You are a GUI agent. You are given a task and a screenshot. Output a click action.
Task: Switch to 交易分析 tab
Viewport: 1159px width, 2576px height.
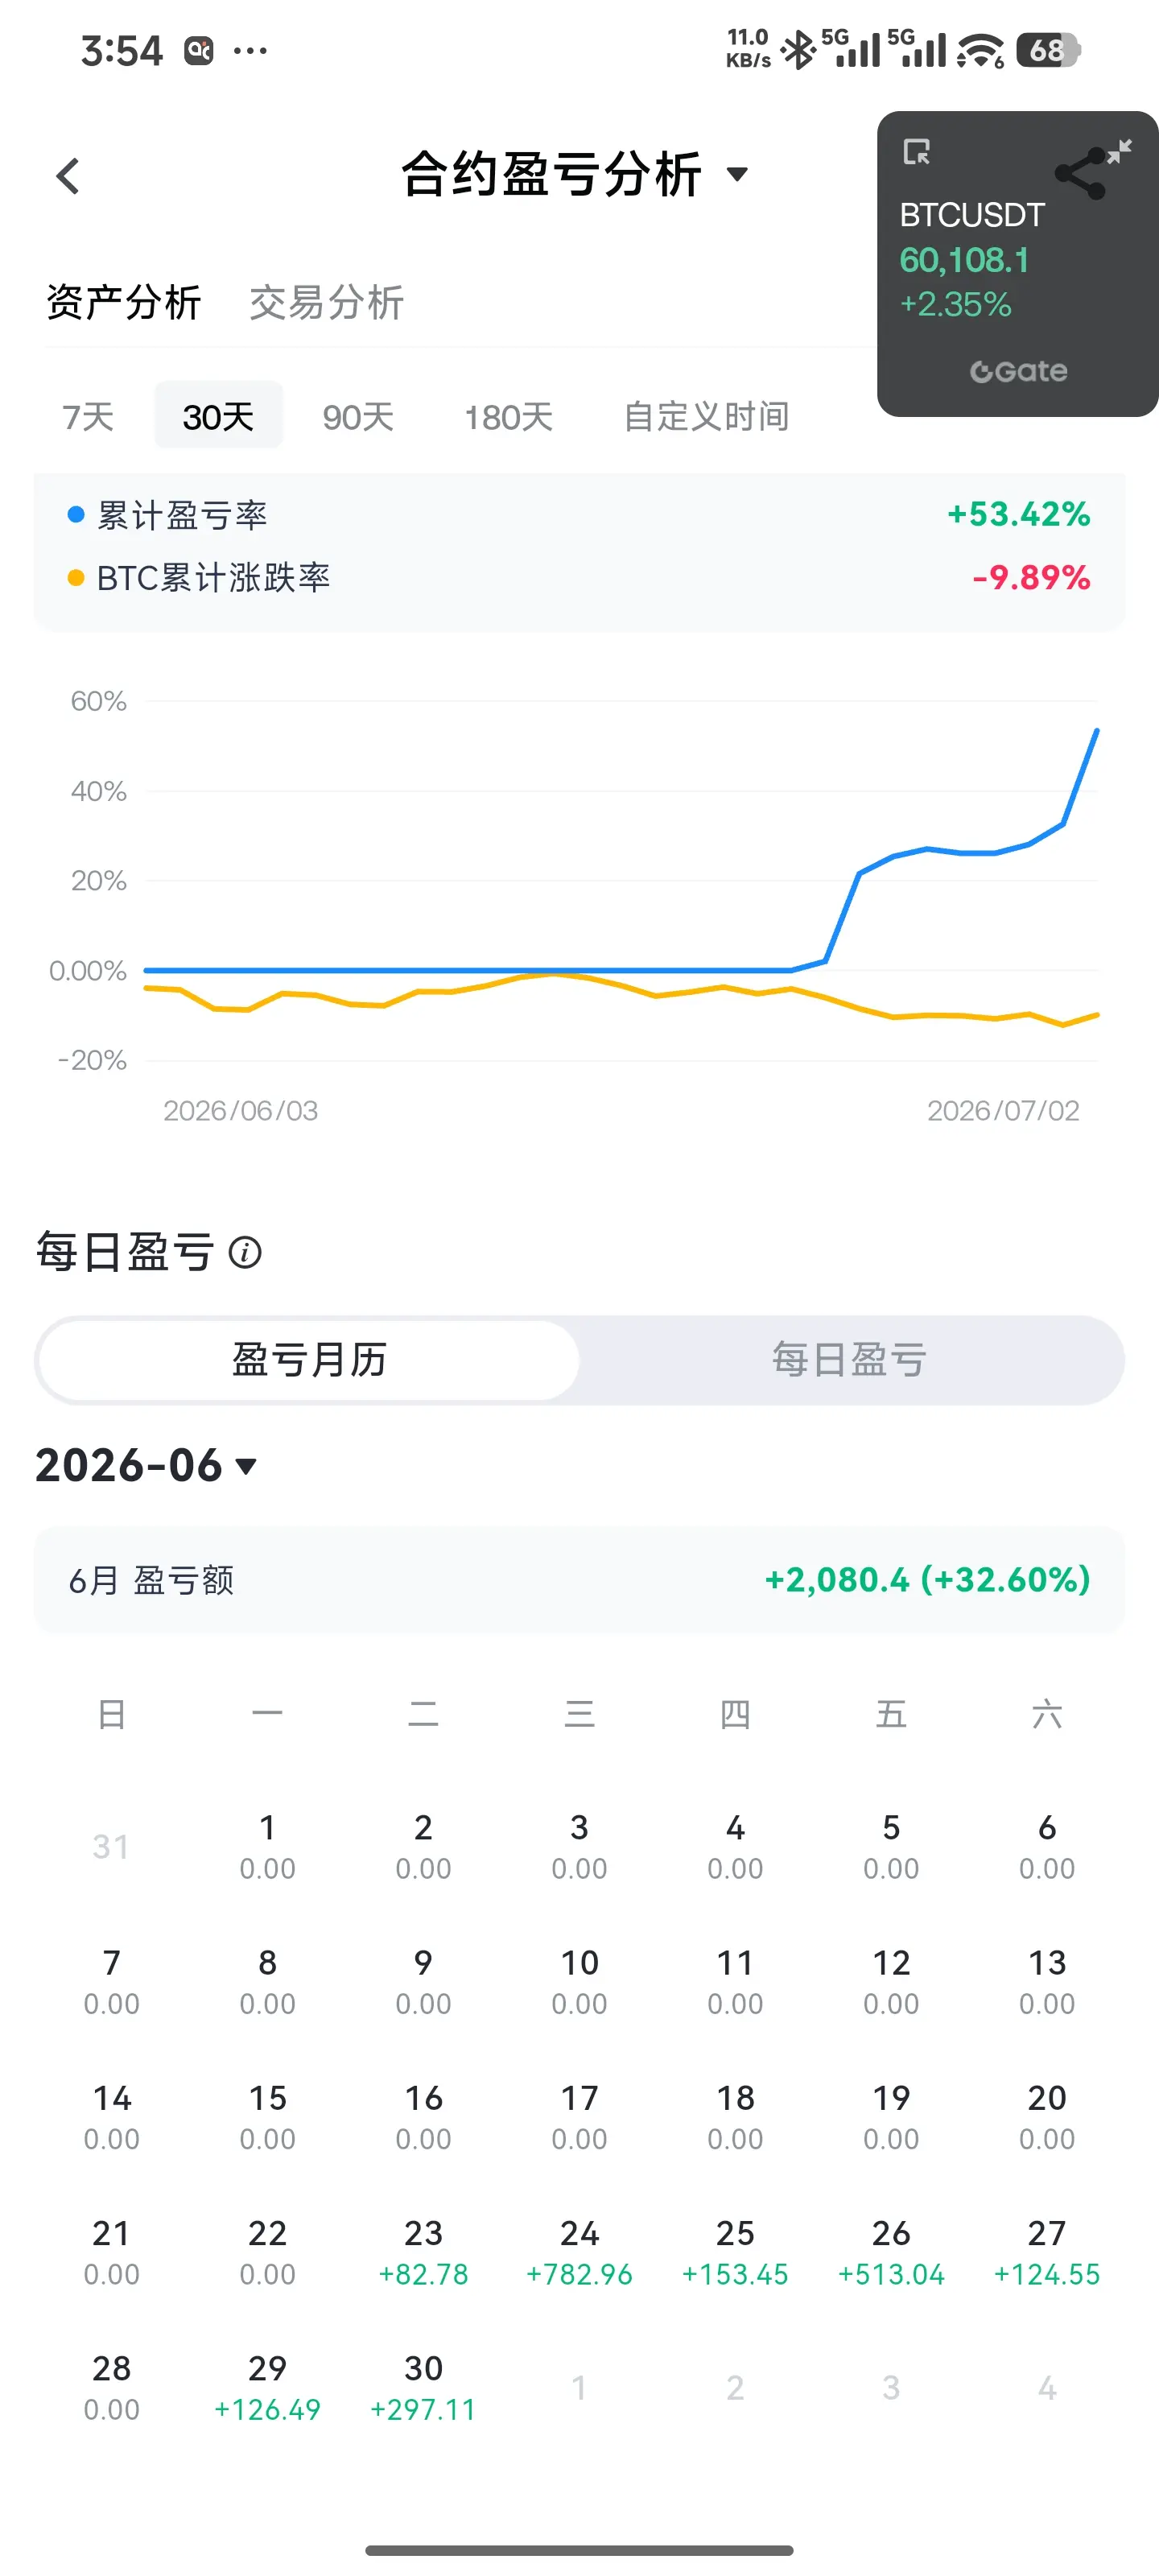[326, 302]
